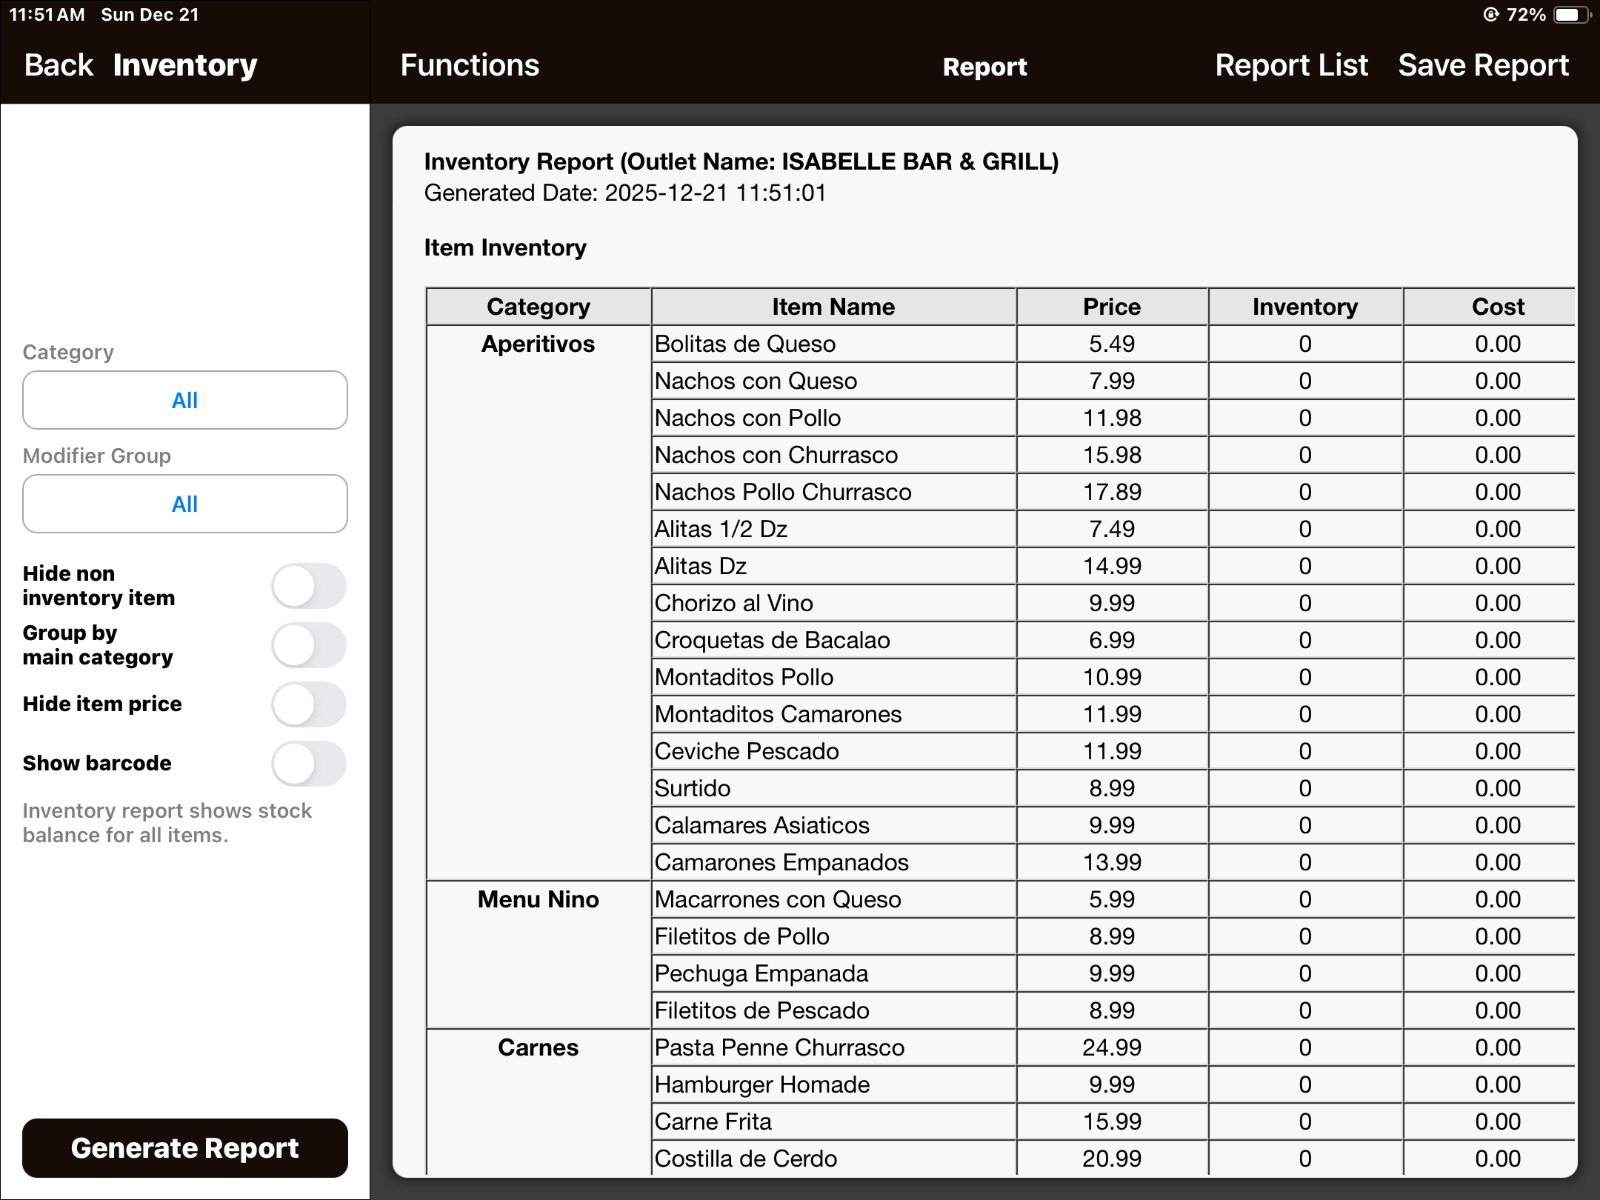Open the Modifier Group All selector
Image resolution: width=1600 pixels, height=1200 pixels.
click(185, 504)
